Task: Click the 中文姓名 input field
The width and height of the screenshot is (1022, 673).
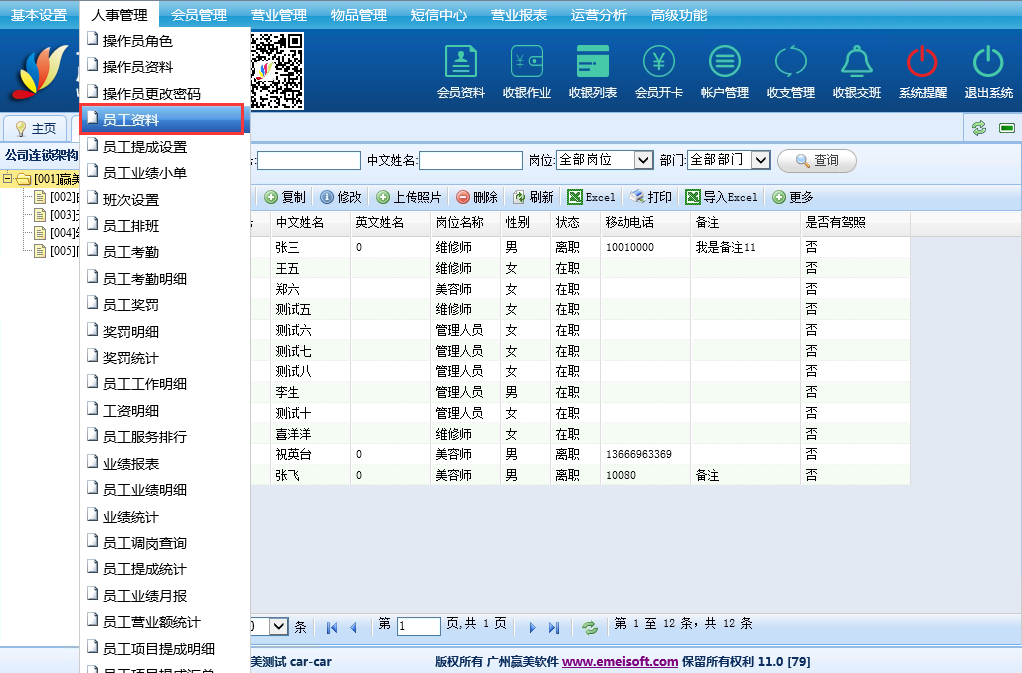Action: coord(470,160)
